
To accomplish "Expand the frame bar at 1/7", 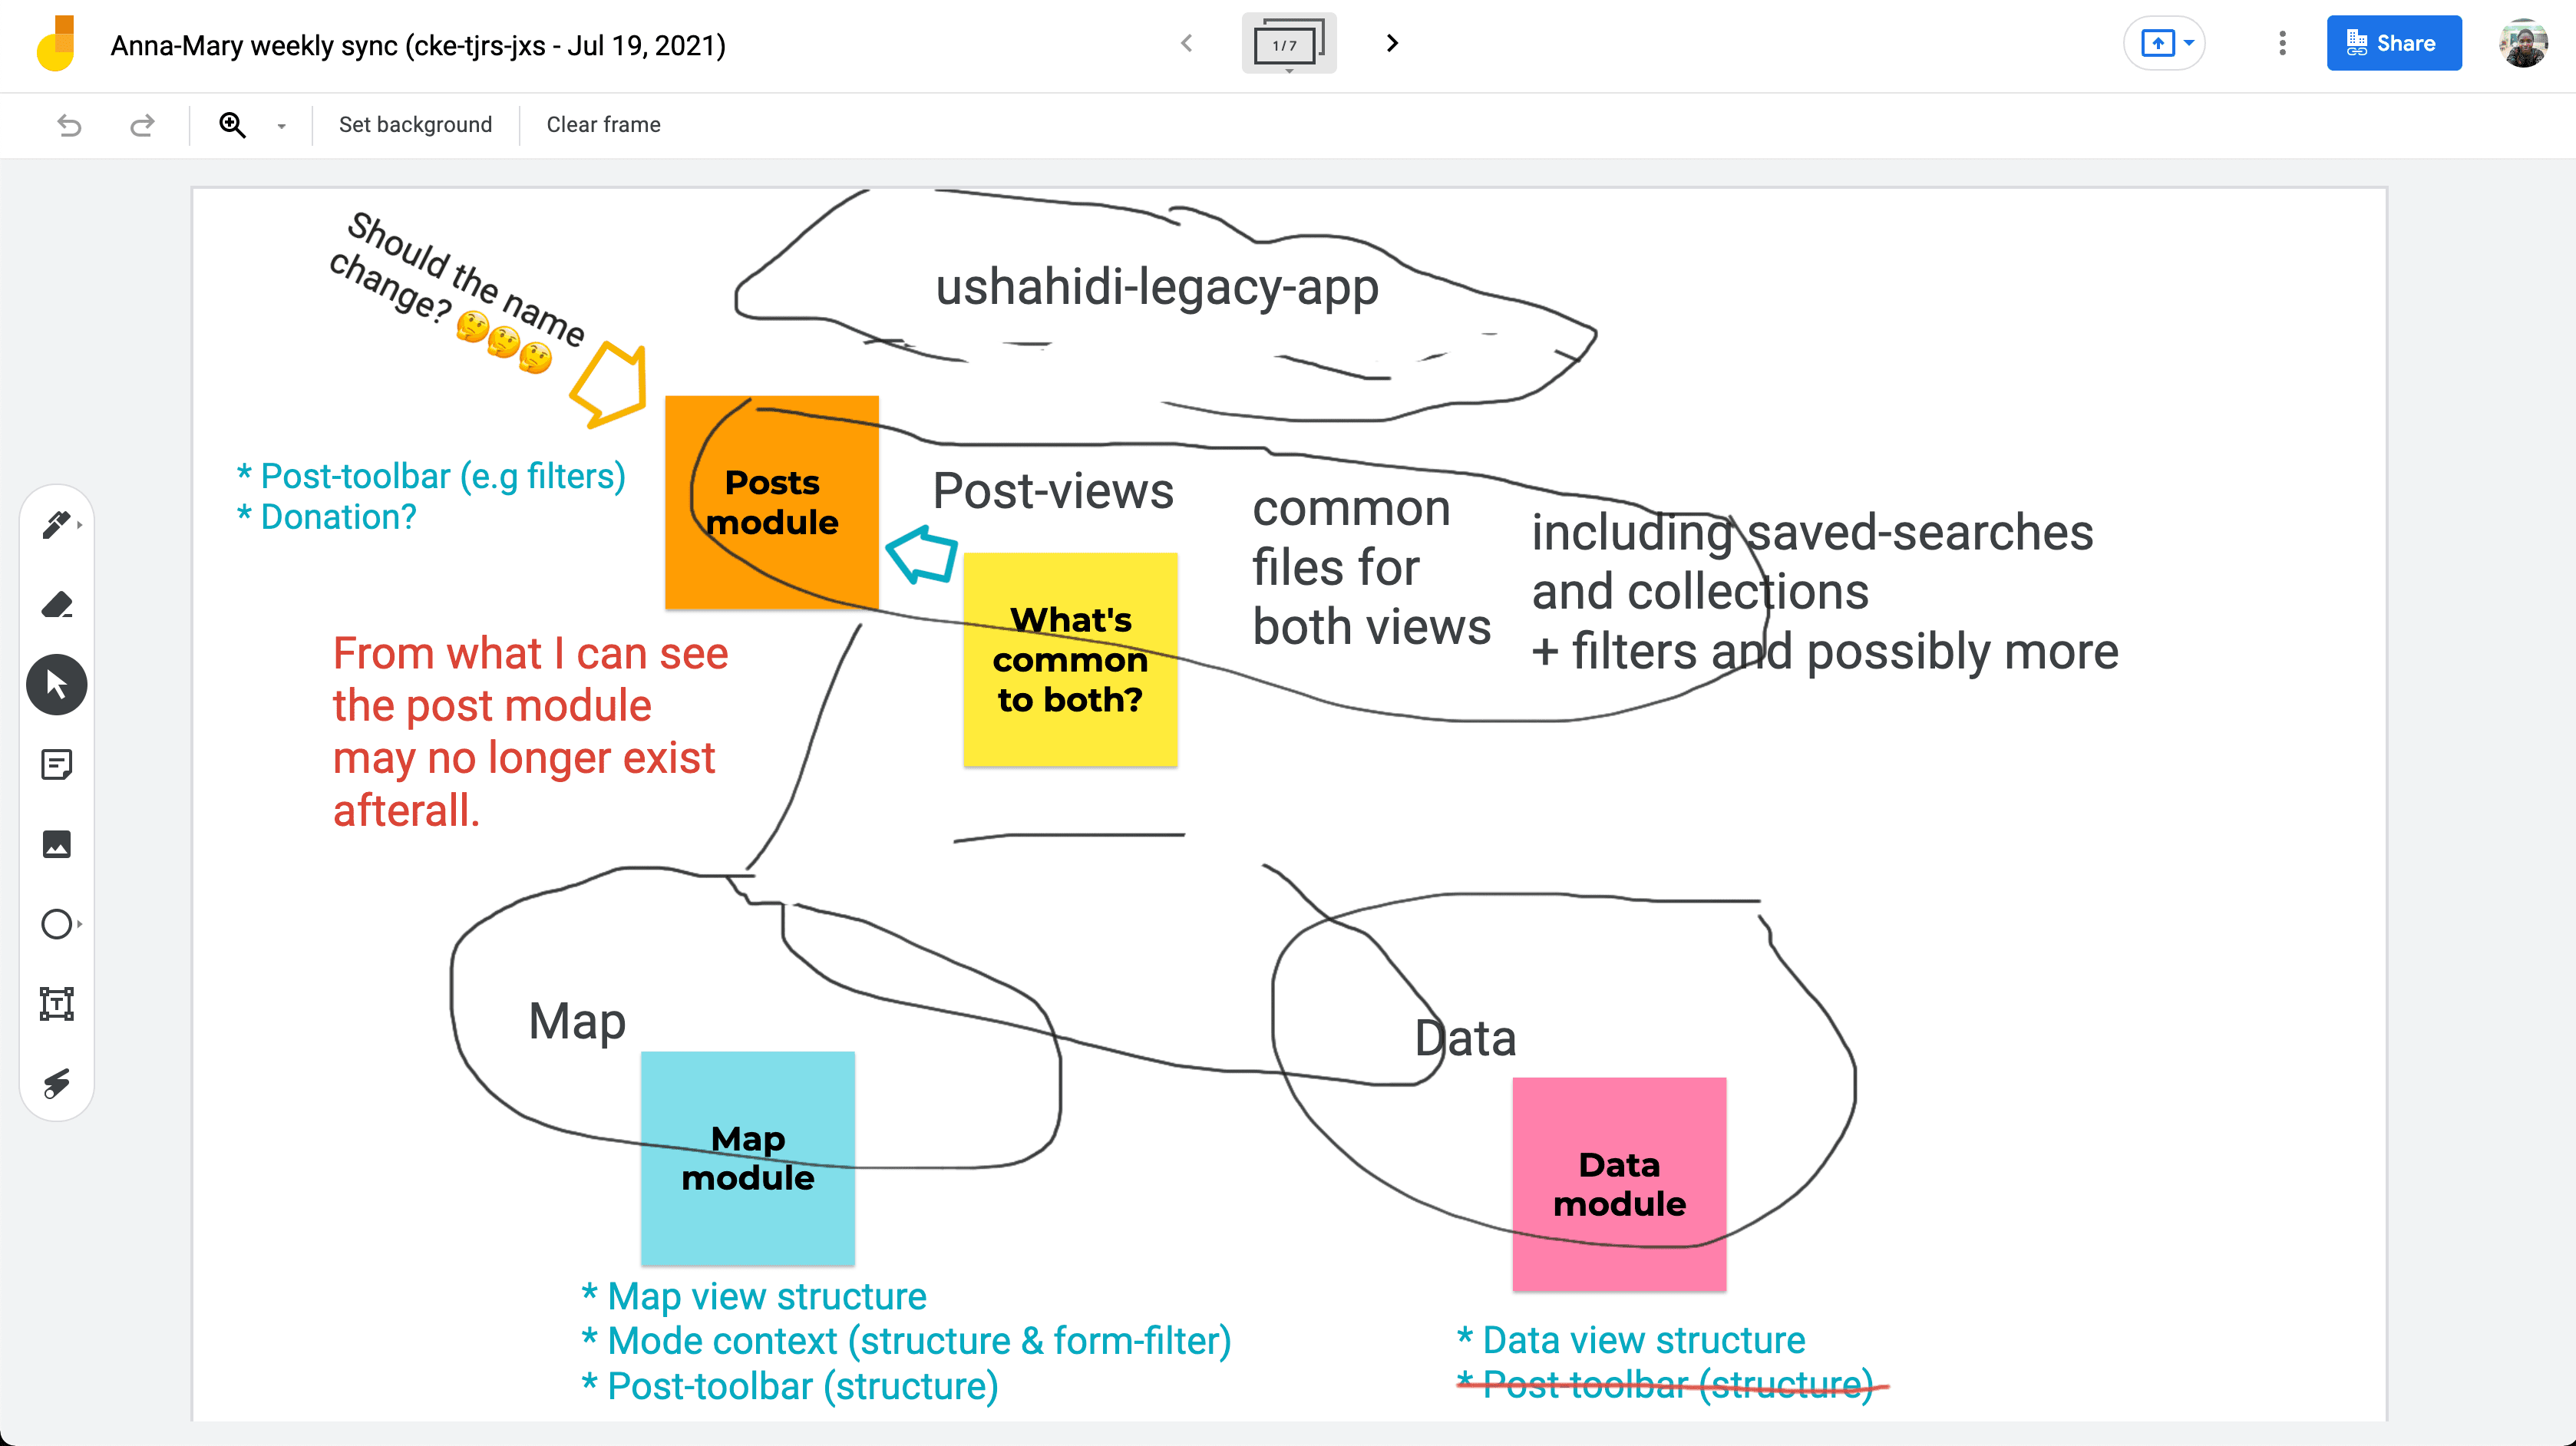I will pyautogui.click(x=1288, y=44).
